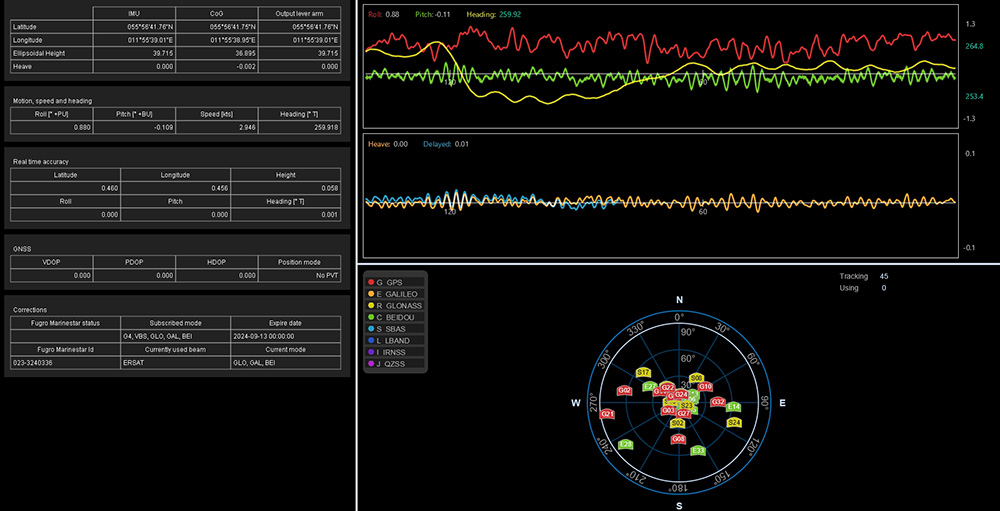Select the IMU column header
Image resolution: width=1000 pixels, height=511 pixels.
[133, 13]
